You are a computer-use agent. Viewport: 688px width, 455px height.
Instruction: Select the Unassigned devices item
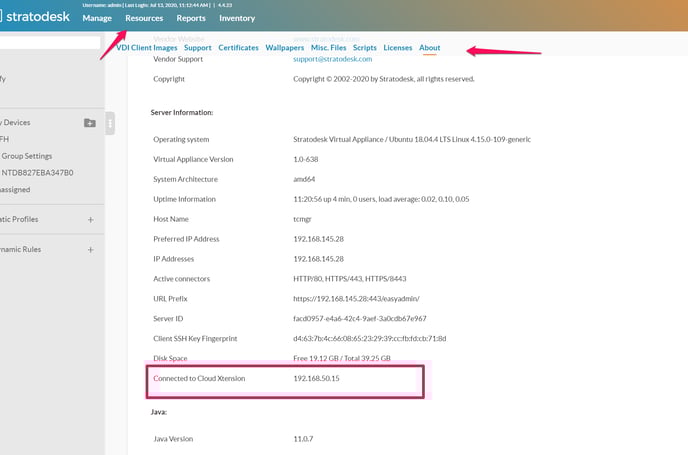coord(15,190)
